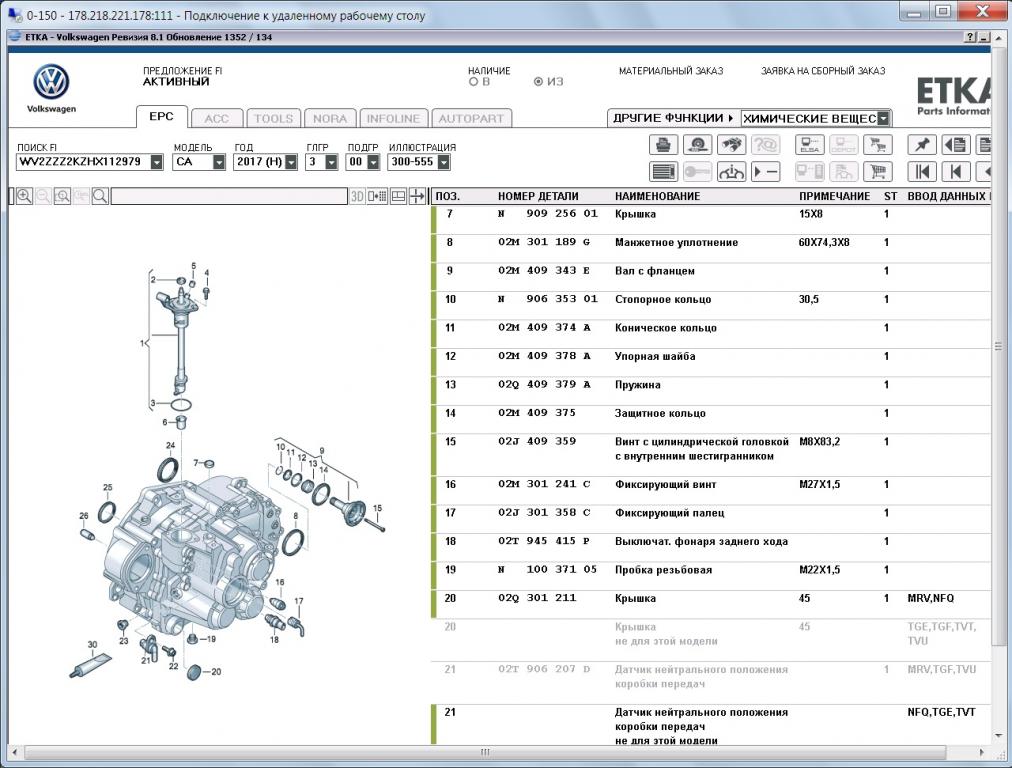This screenshot has width=1012, height=768.
Task: Open the ГОД 2017 (H) dropdown
Action: tap(291, 162)
